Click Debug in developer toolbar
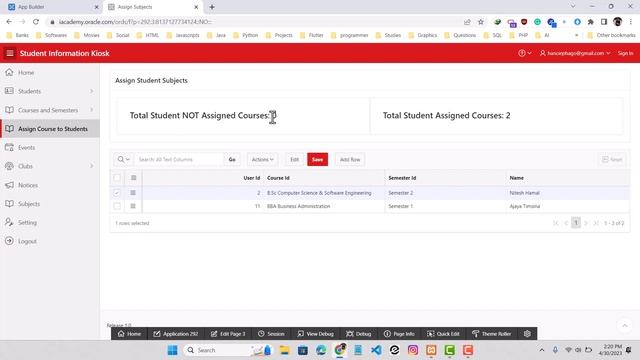The width and height of the screenshot is (640, 360). pyautogui.click(x=359, y=333)
